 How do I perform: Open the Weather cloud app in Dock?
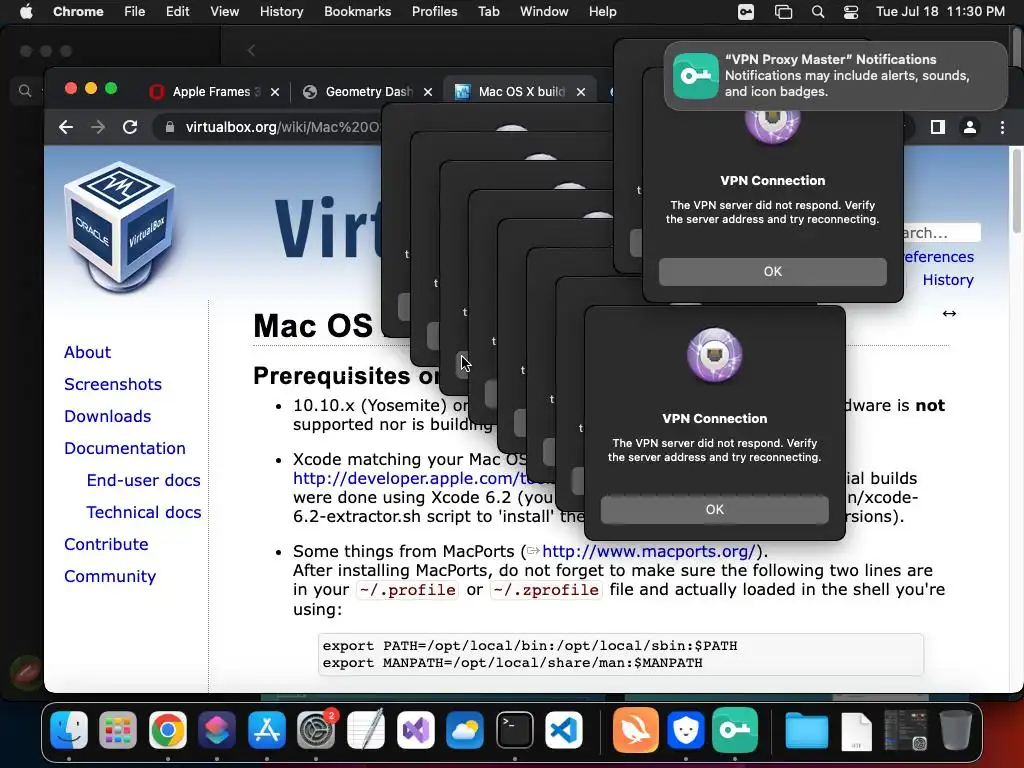[465, 729]
